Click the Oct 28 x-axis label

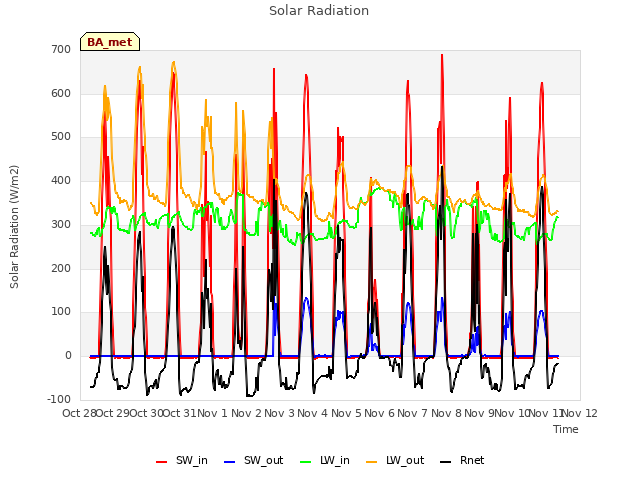coord(79,413)
